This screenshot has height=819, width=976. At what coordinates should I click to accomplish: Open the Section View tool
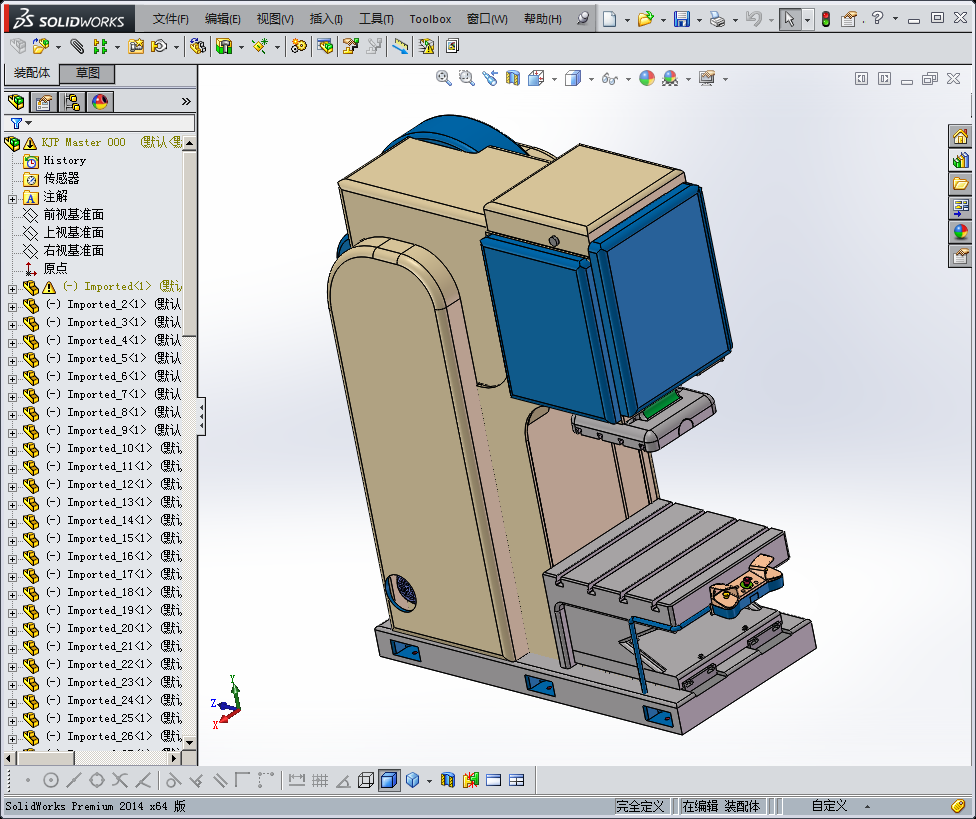coord(513,78)
